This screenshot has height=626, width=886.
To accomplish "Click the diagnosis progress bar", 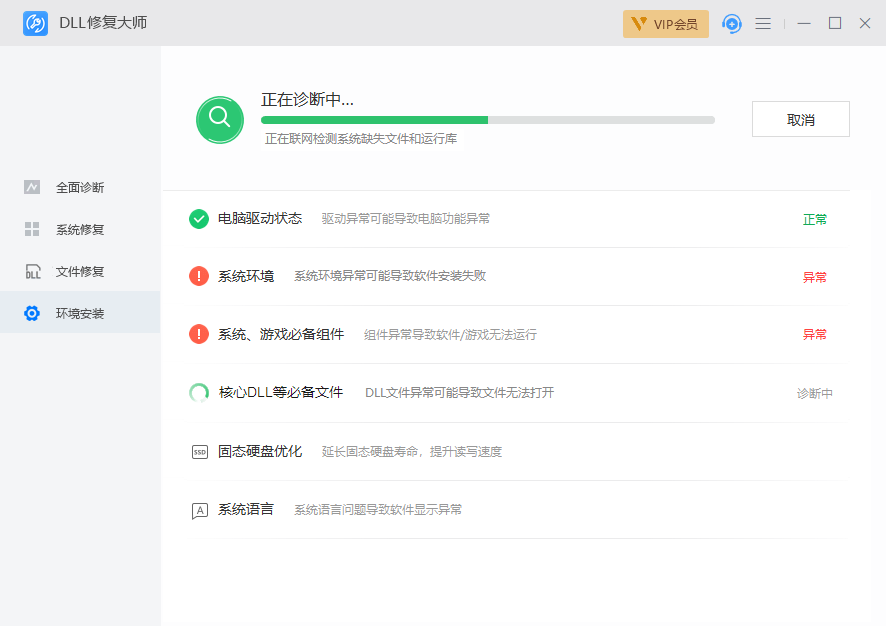I will (x=488, y=120).
